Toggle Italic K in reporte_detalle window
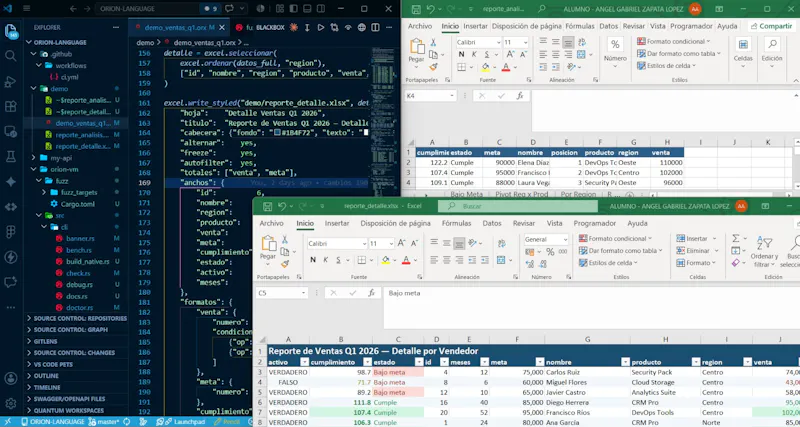This screenshot has height=427, width=800. 326,260
